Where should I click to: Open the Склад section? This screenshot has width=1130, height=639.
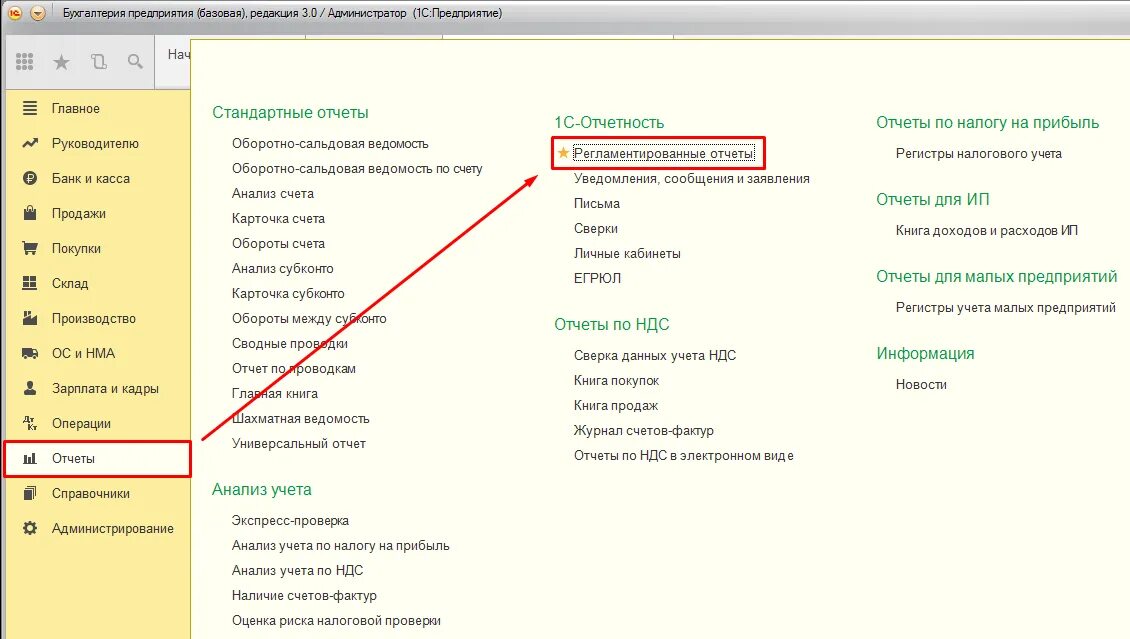click(x=70, y=283)
